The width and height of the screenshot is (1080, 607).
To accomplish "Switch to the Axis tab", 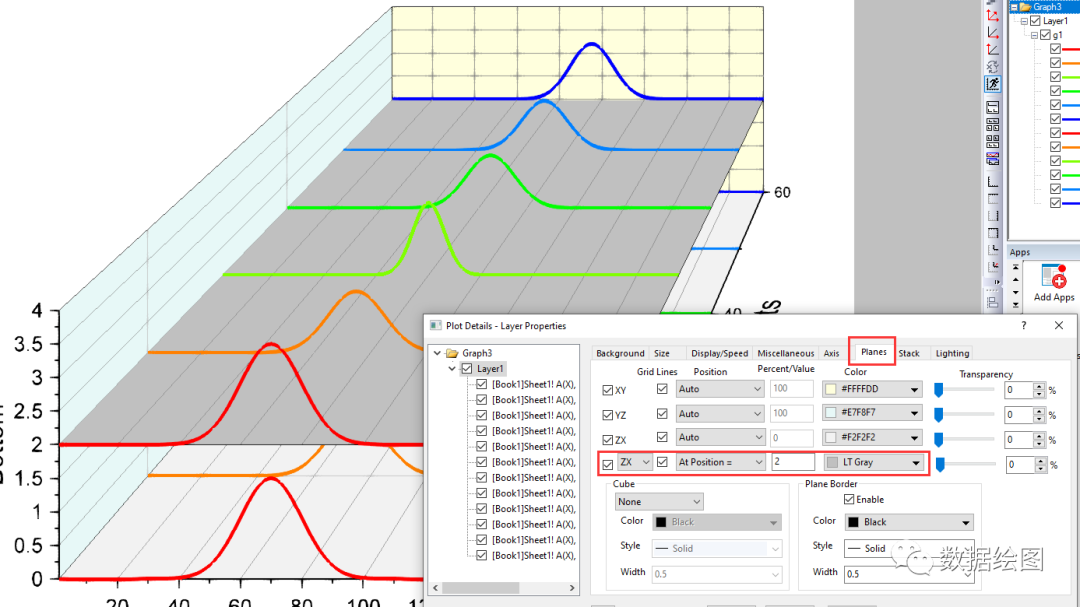I will (831, 353).
